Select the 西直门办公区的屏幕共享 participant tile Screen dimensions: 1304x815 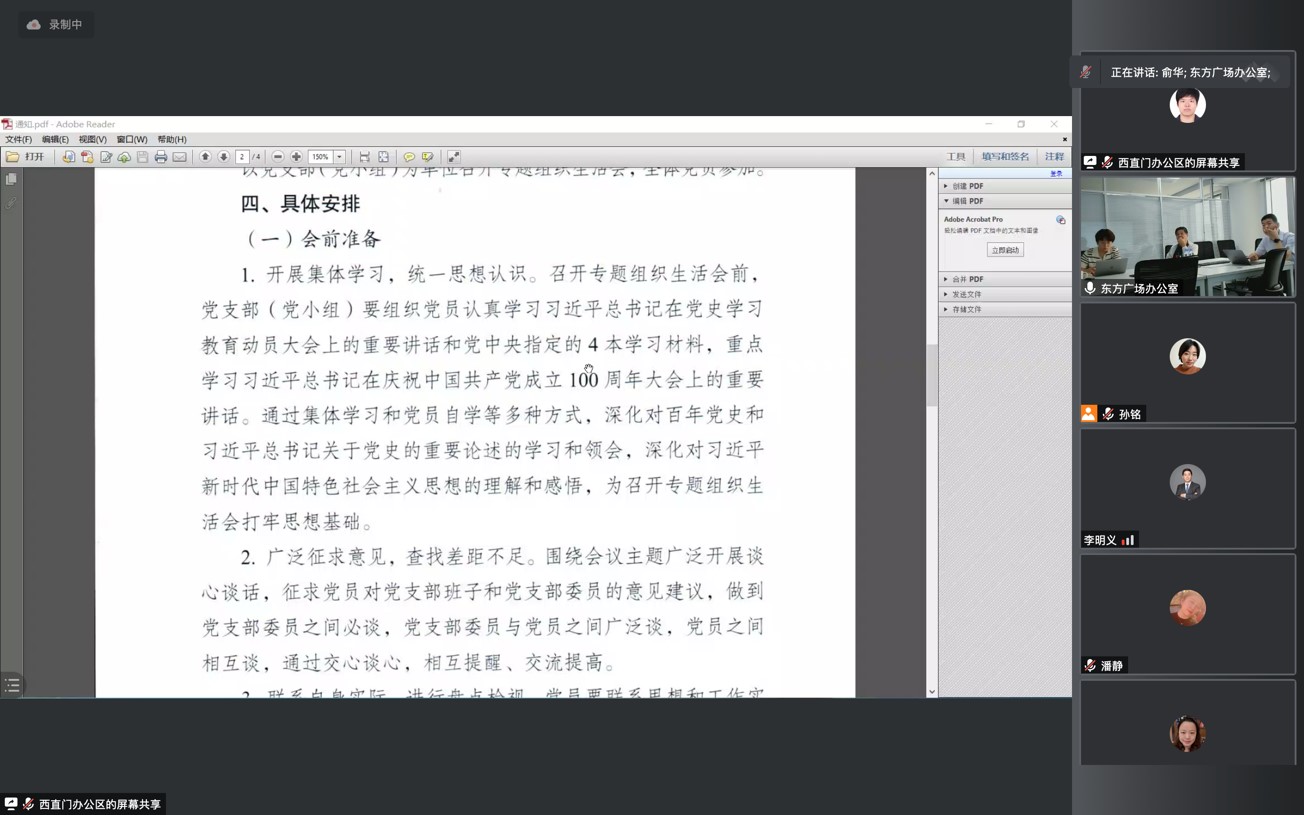pos(1188,112)
